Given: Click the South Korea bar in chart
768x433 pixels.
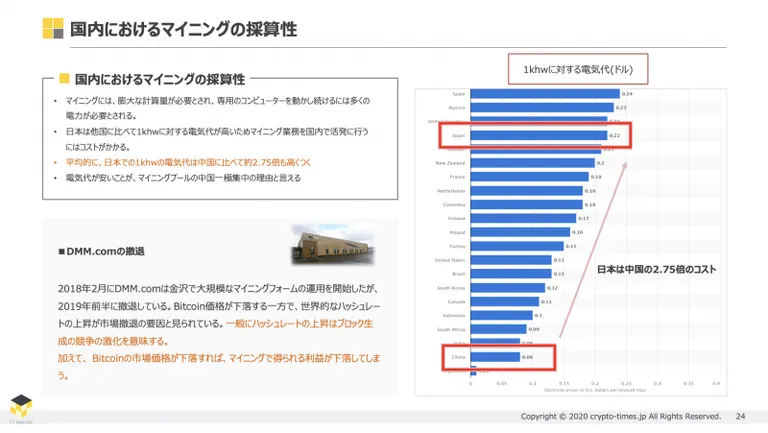Looking at the screenshot, I should [x=507, y=288].
